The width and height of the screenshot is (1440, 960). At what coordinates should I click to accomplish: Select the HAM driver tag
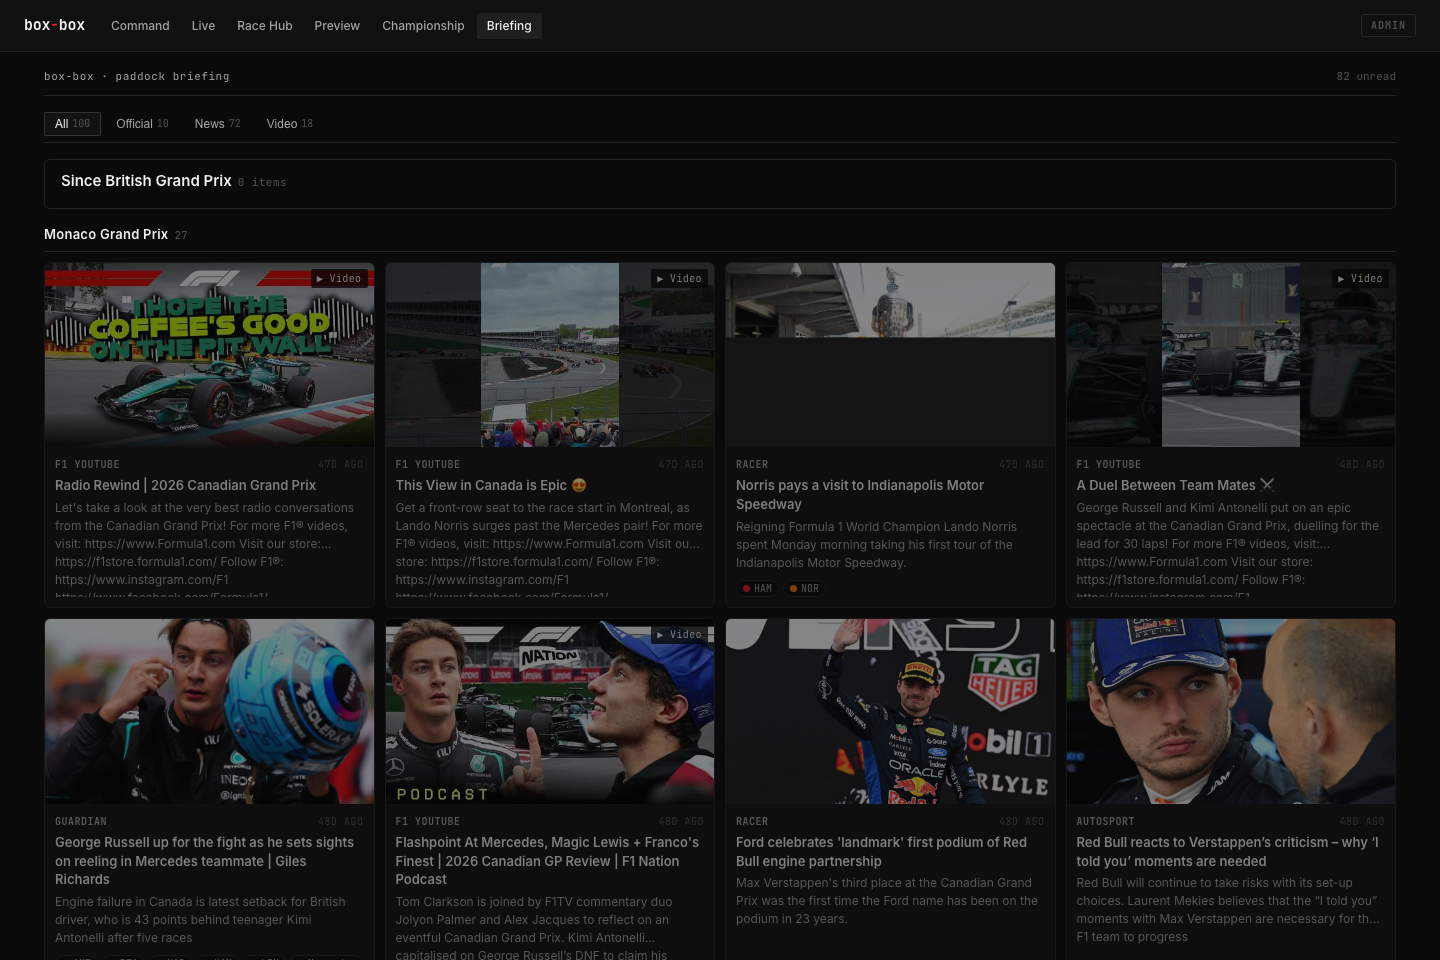[757, 589]
